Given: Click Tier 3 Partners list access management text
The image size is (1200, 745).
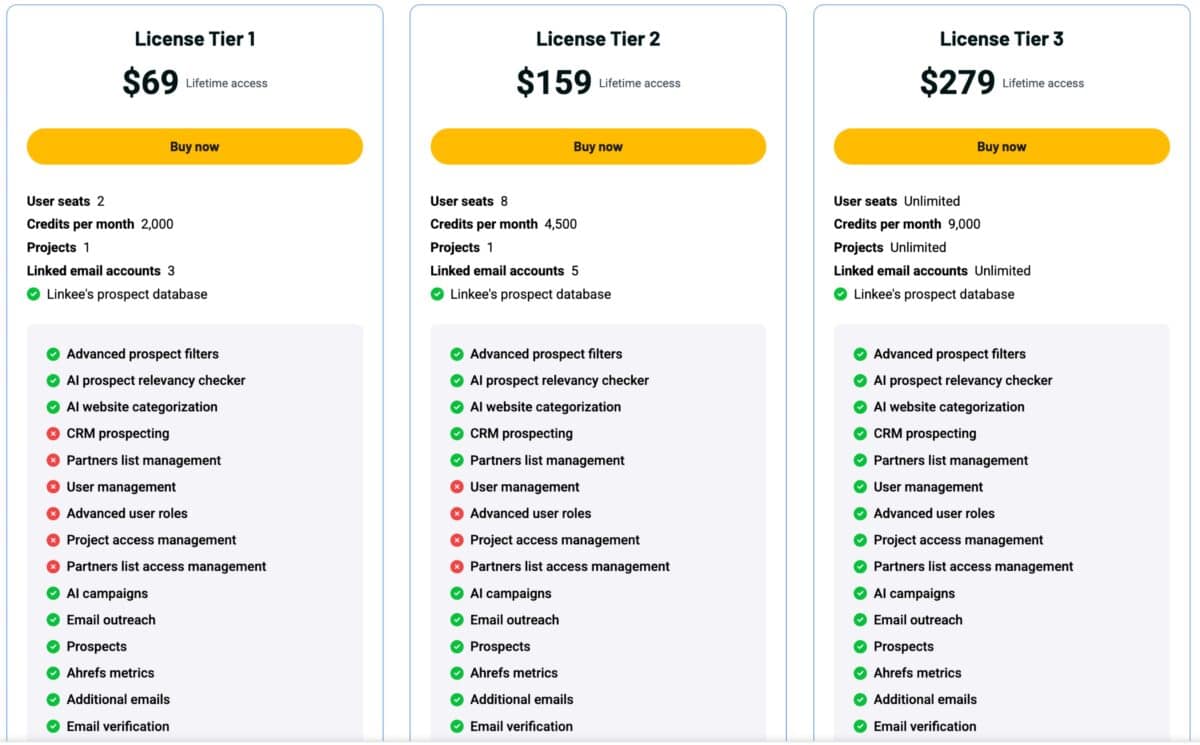Looking at the screenshot, I should click(x=973, y=566).
